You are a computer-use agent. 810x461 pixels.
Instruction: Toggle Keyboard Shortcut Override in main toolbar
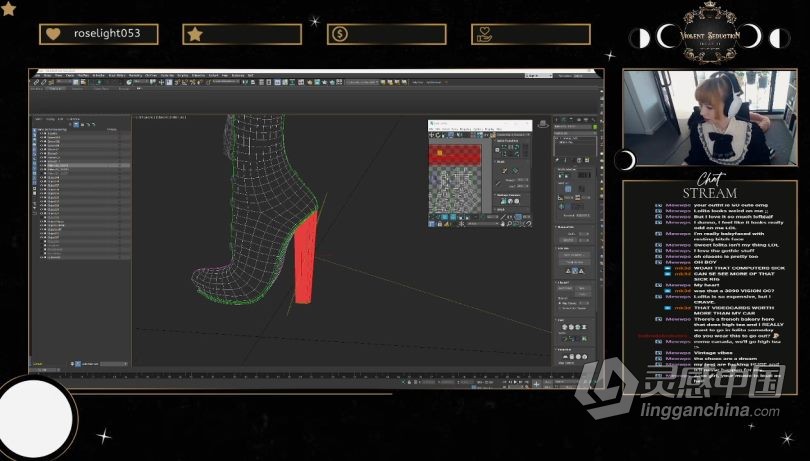click(169, 82)
